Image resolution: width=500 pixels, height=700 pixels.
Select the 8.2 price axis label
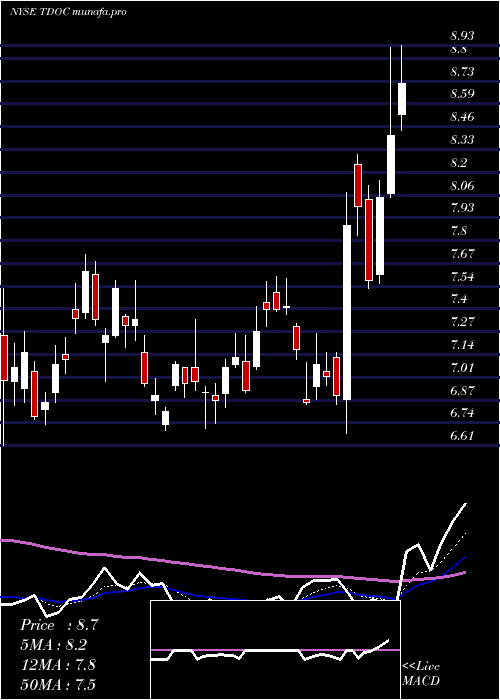pyautogui.click(x=458, y=162)
